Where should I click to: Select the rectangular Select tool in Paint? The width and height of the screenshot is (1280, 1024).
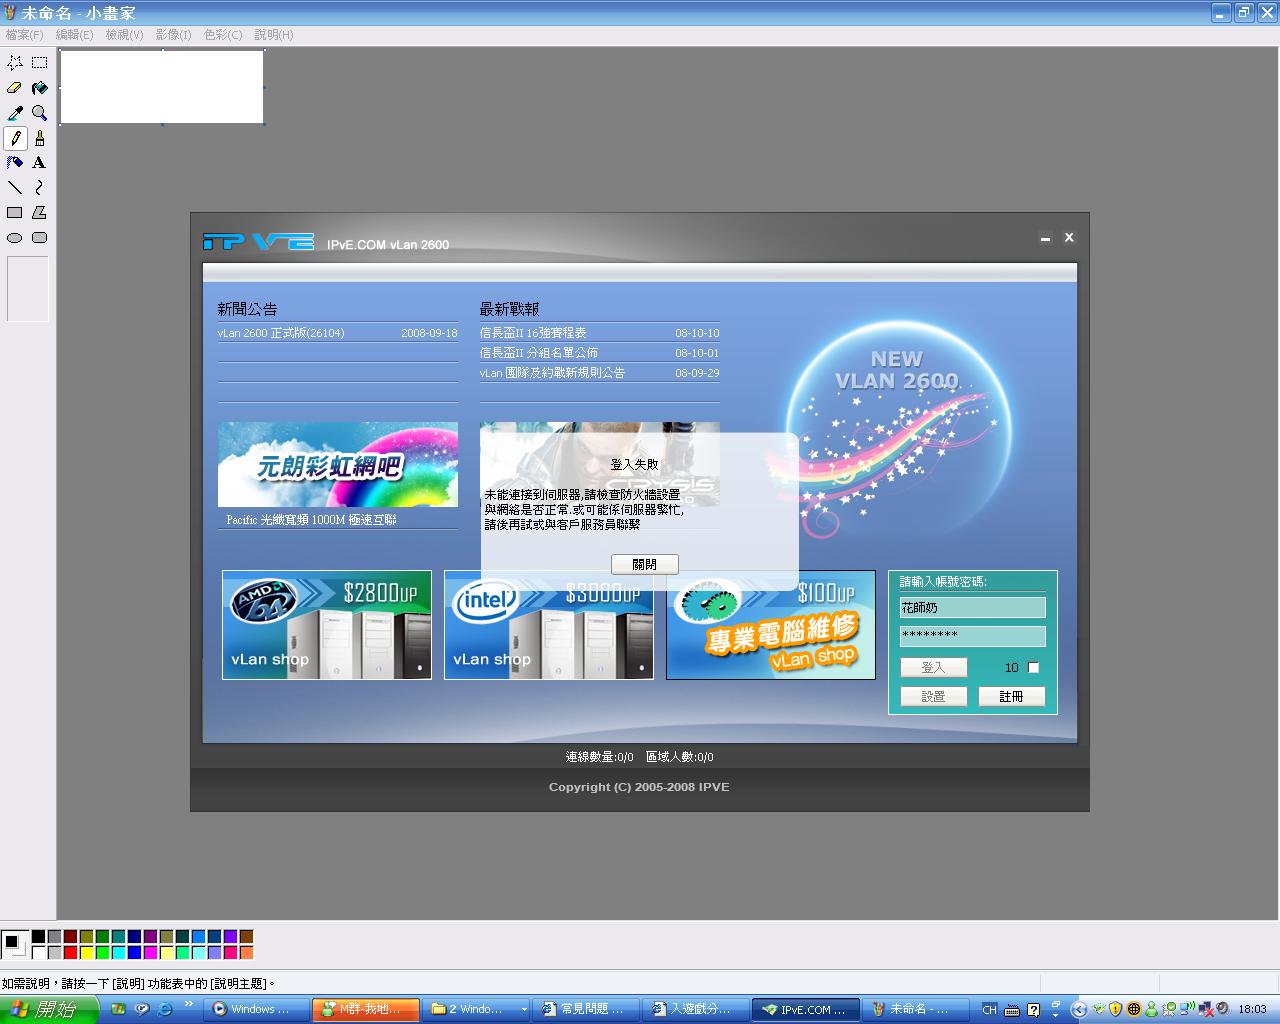[40, 63]
